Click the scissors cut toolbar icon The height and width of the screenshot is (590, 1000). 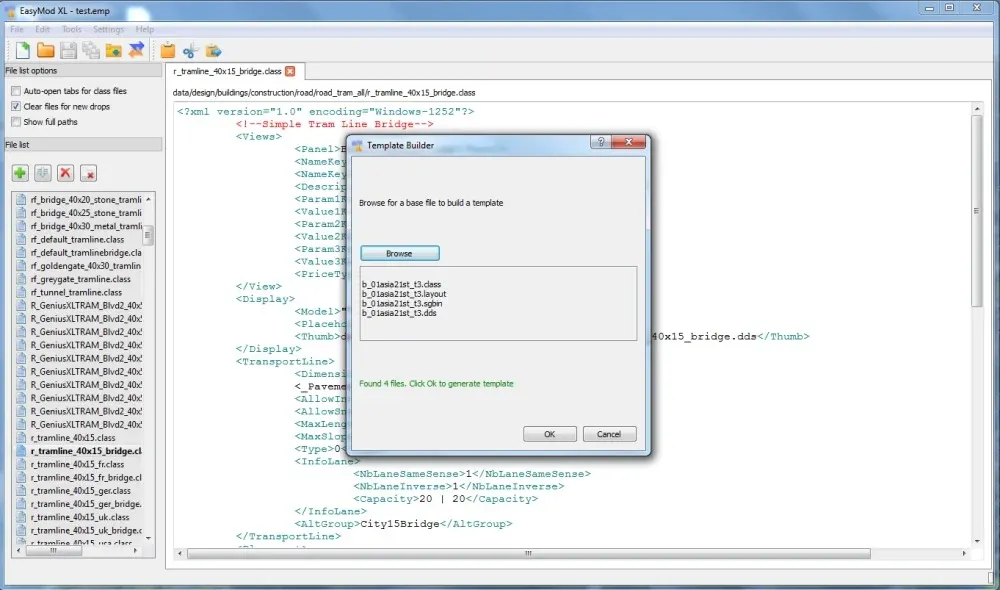point(190,50)
